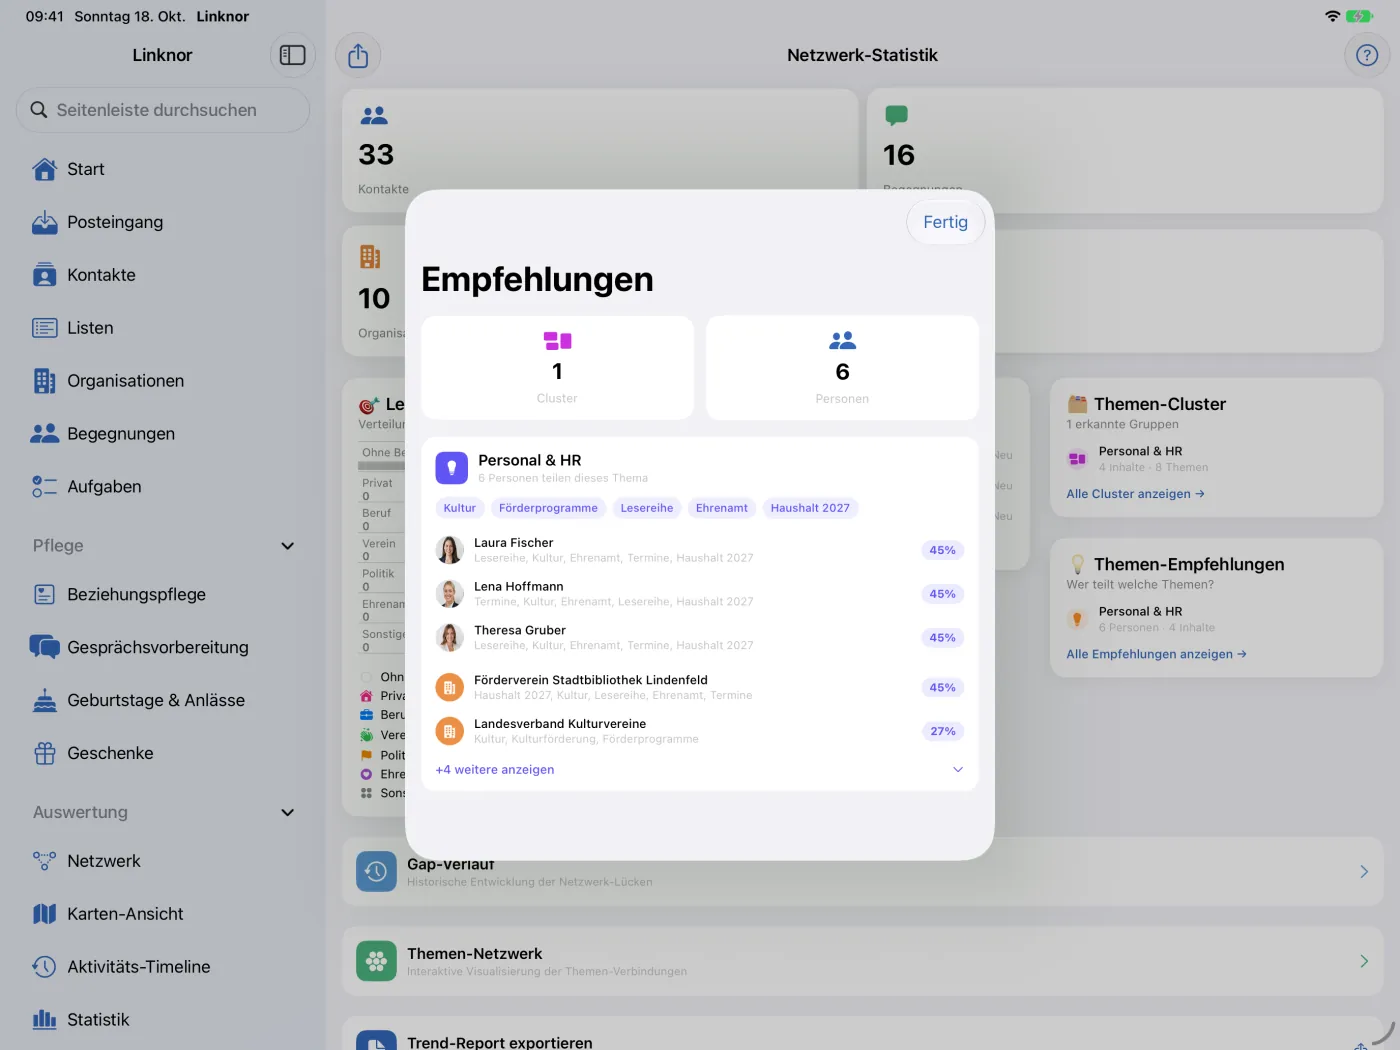
Task: Open the Netzwerk graph icon
Action: click(x=45, y=861)
